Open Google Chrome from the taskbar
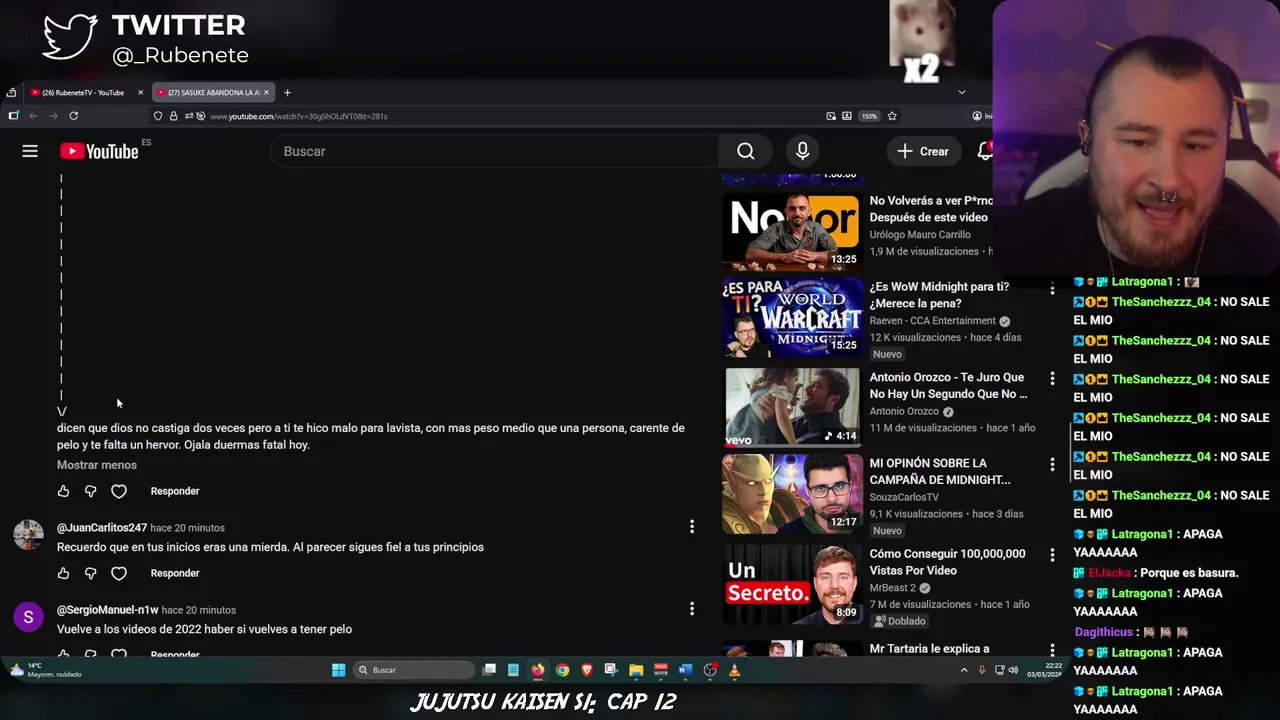Image resolution: width=1280 pixels, height=720 pixels. [562, 670]
